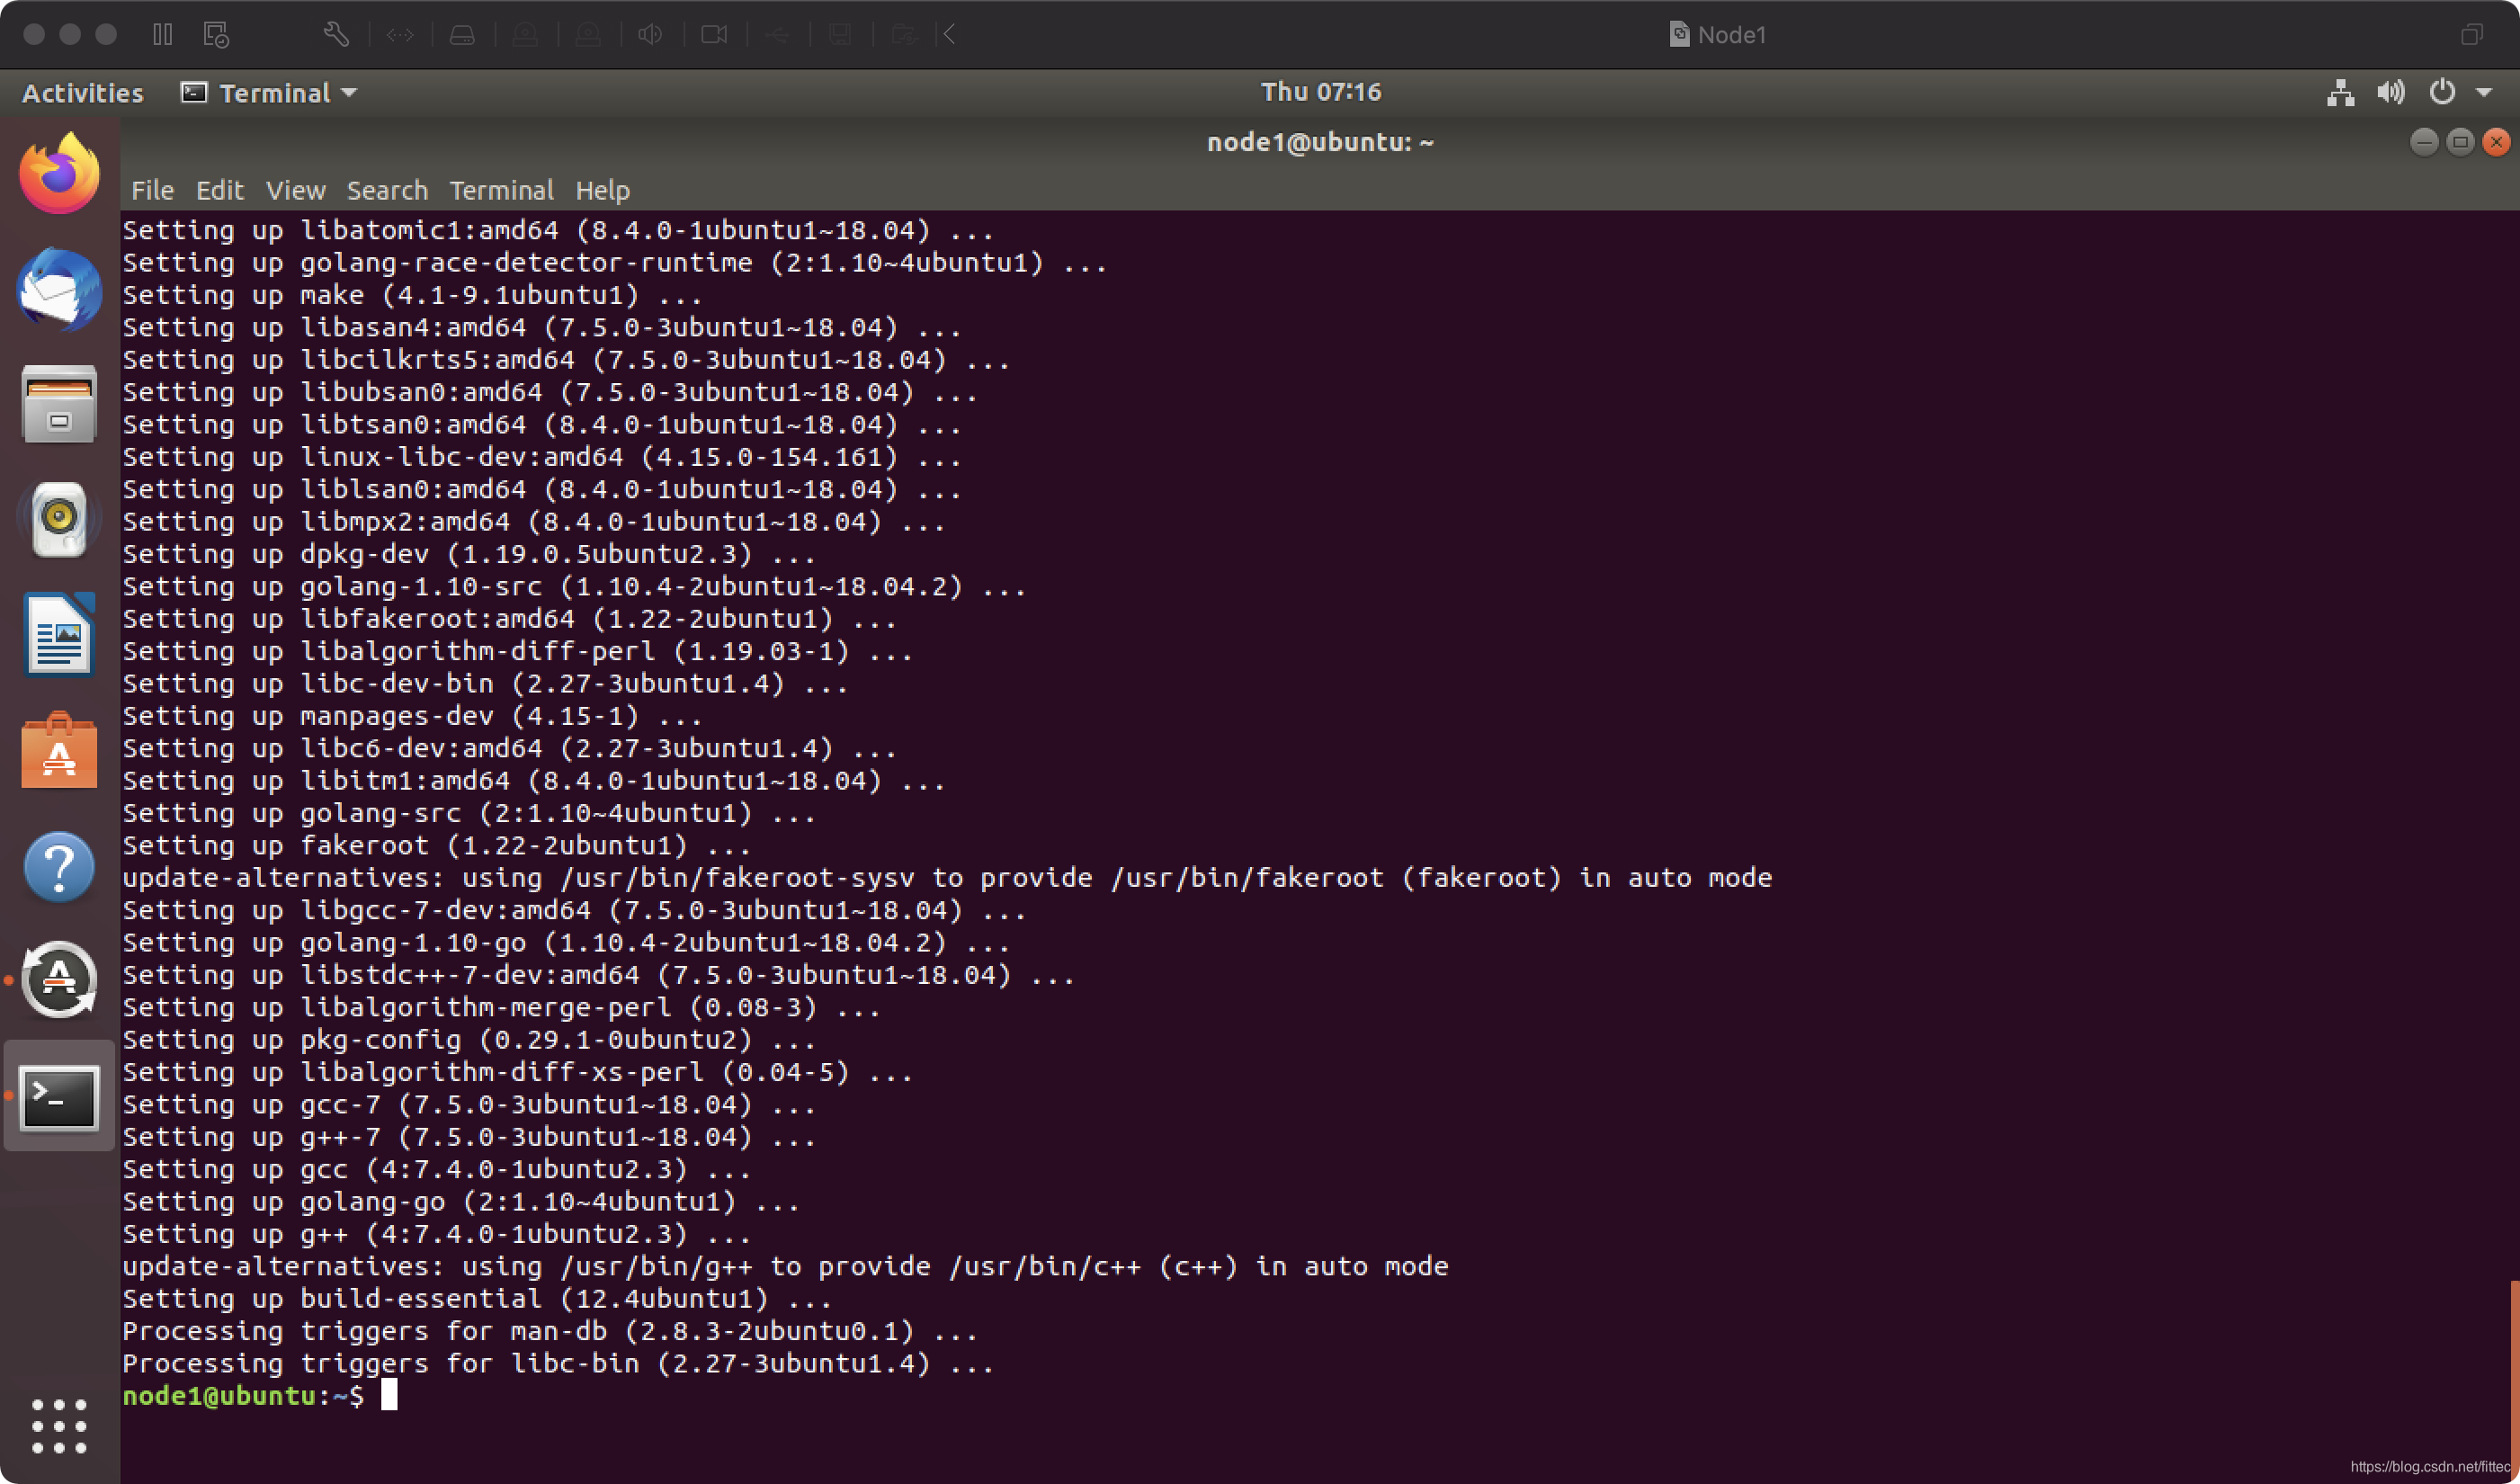2520x1484 pixels.
Task: Pause the Node1 virtual machine
Action: click(163, 35)
